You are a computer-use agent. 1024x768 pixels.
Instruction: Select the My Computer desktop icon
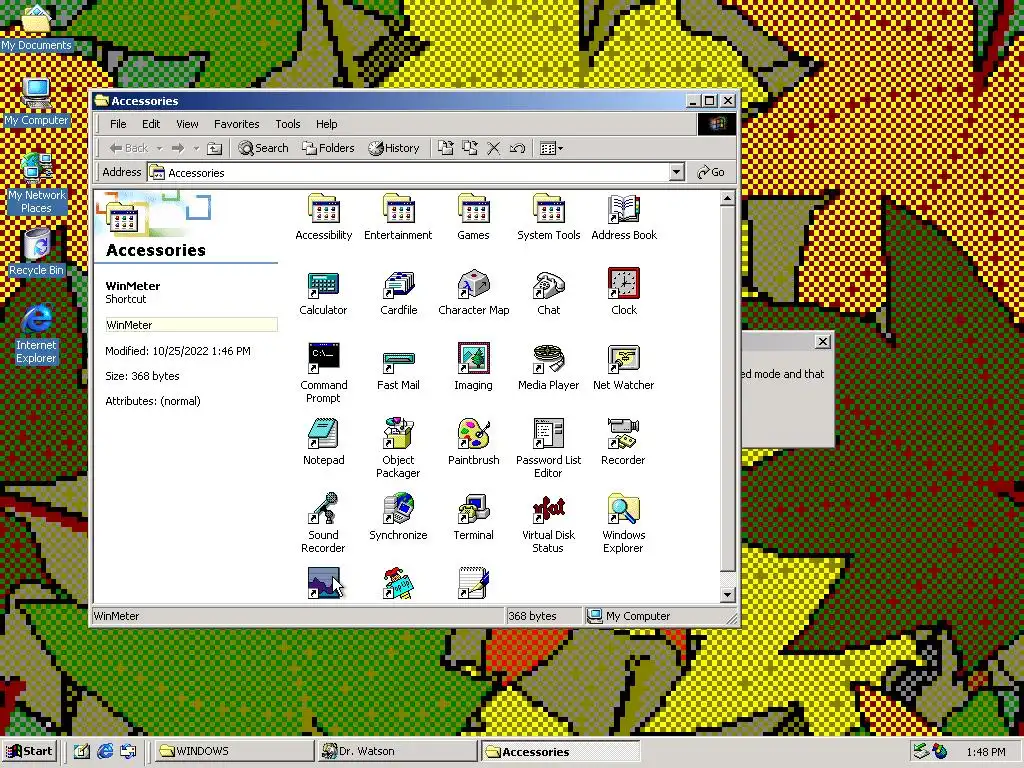click(37, 103)
